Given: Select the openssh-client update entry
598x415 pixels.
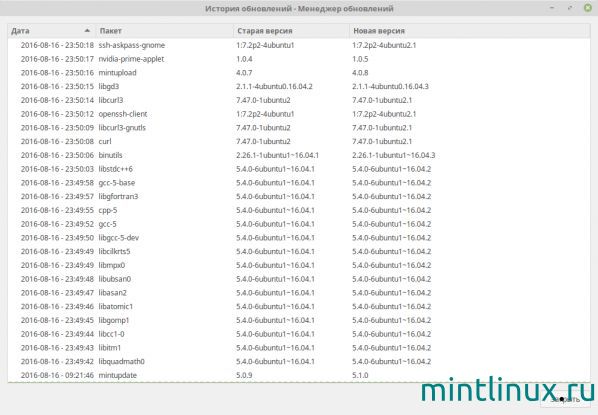Looking at the screenshot, I should click(299, 114).
